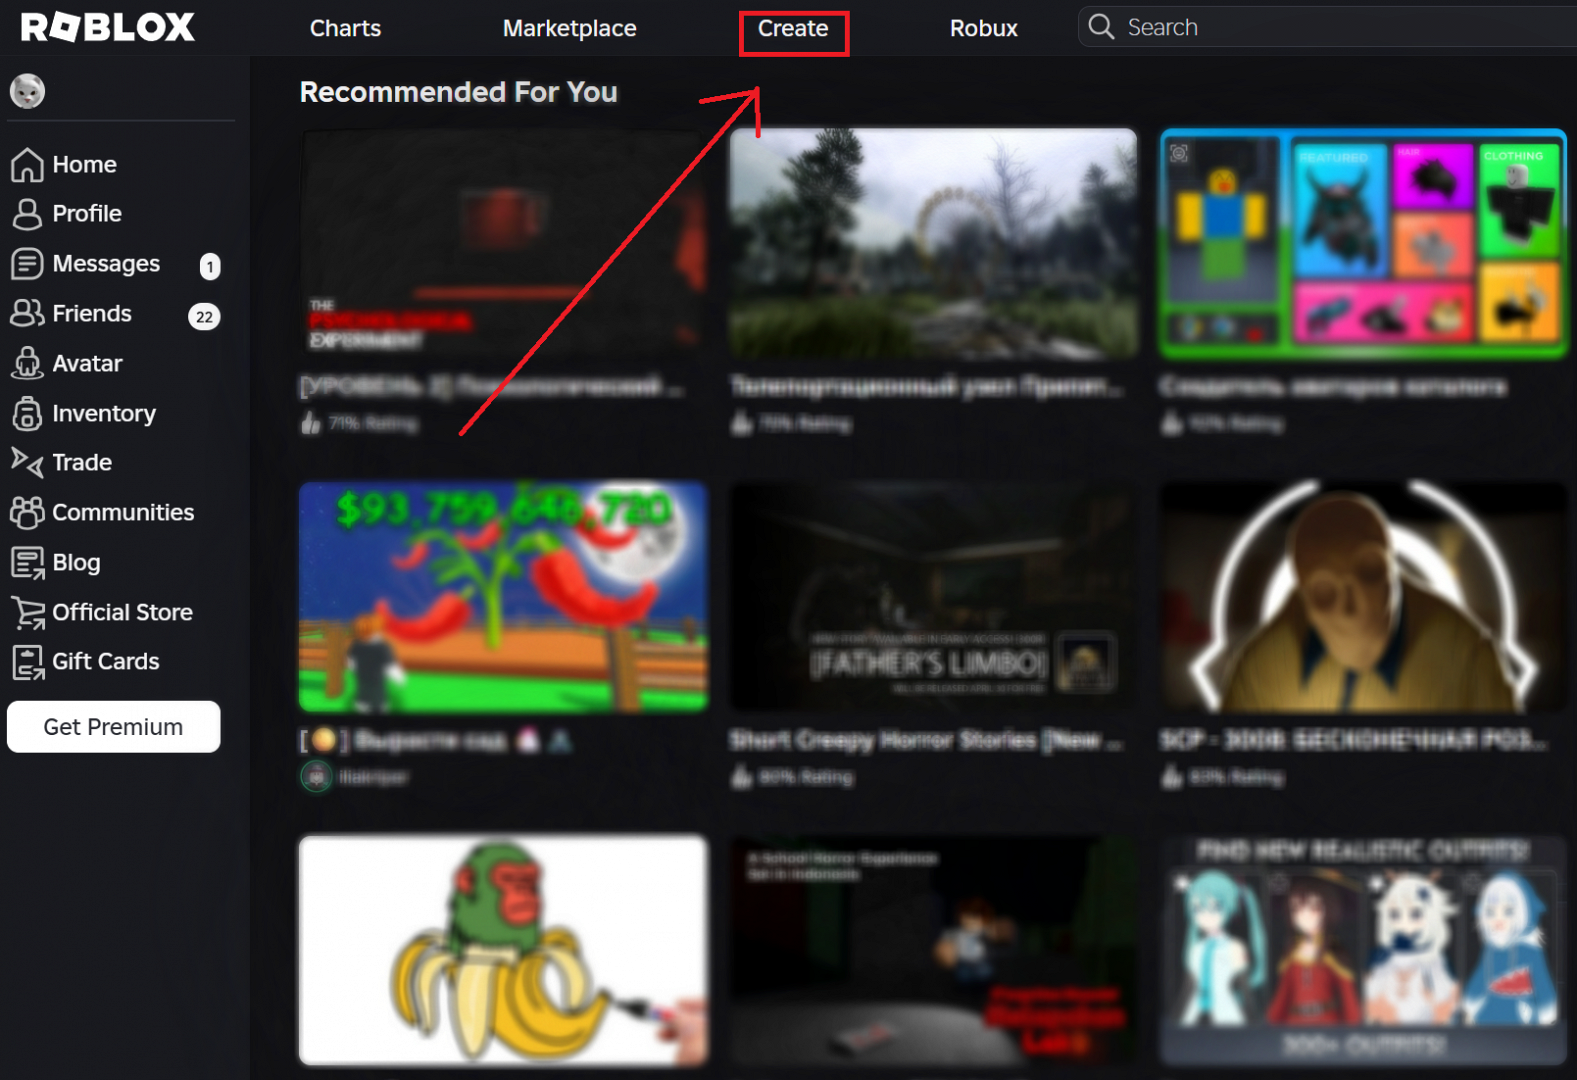Open the user avatar profile picture
This screenshot has height=1080, width=1577.
click(x=27, y=91)
